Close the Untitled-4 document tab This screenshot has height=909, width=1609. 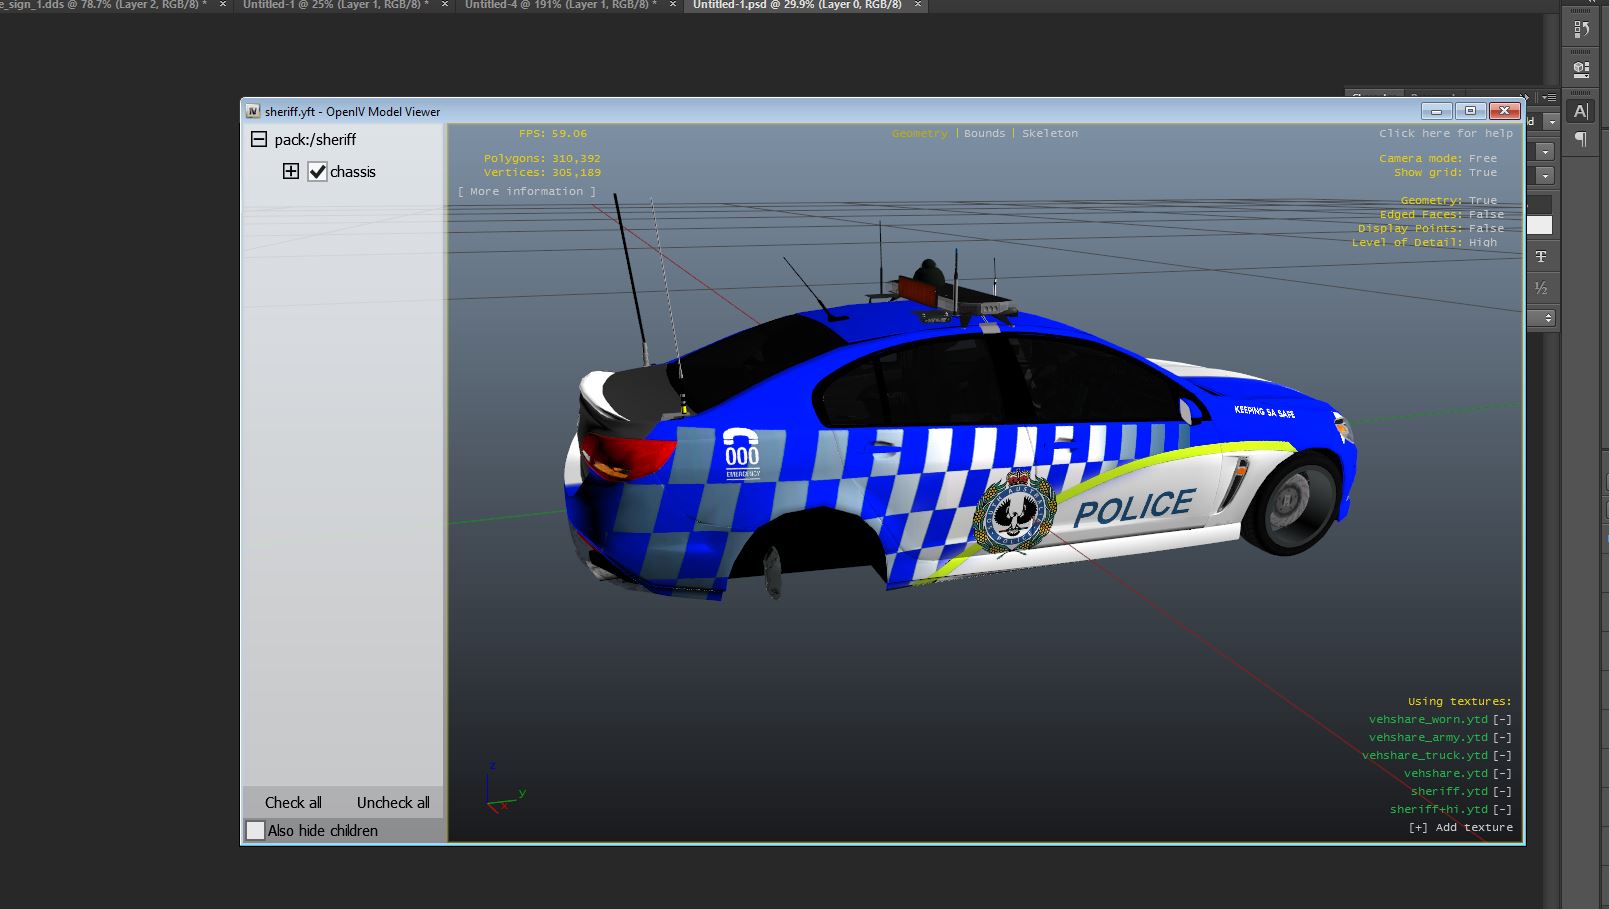point(672,5)
